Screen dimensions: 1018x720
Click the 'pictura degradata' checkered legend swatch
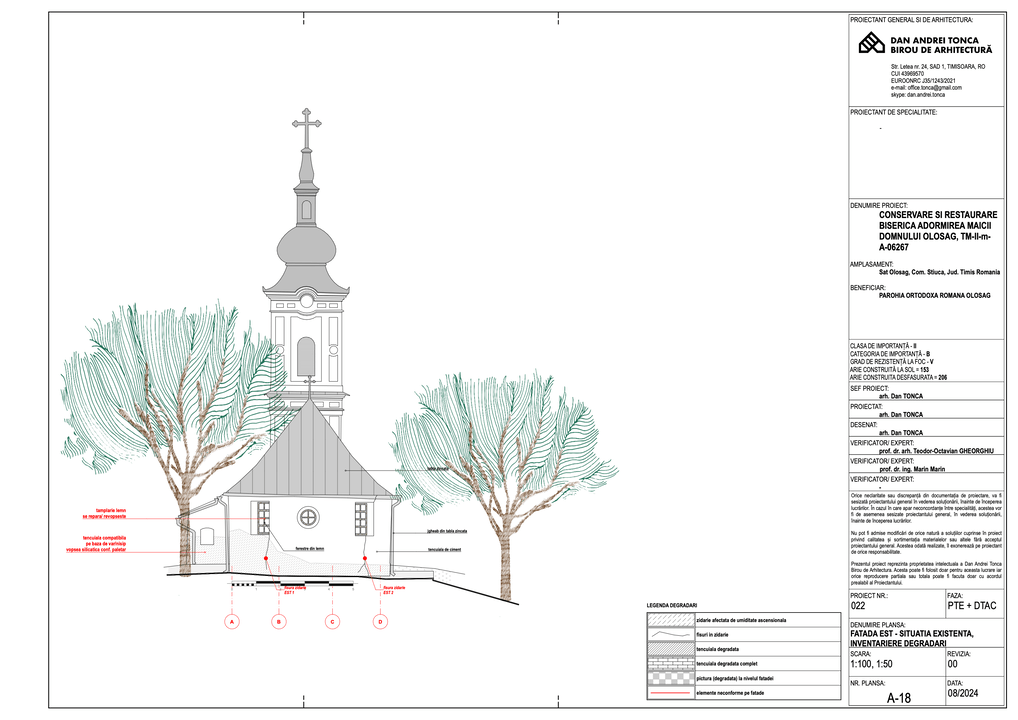click(669, 678)
